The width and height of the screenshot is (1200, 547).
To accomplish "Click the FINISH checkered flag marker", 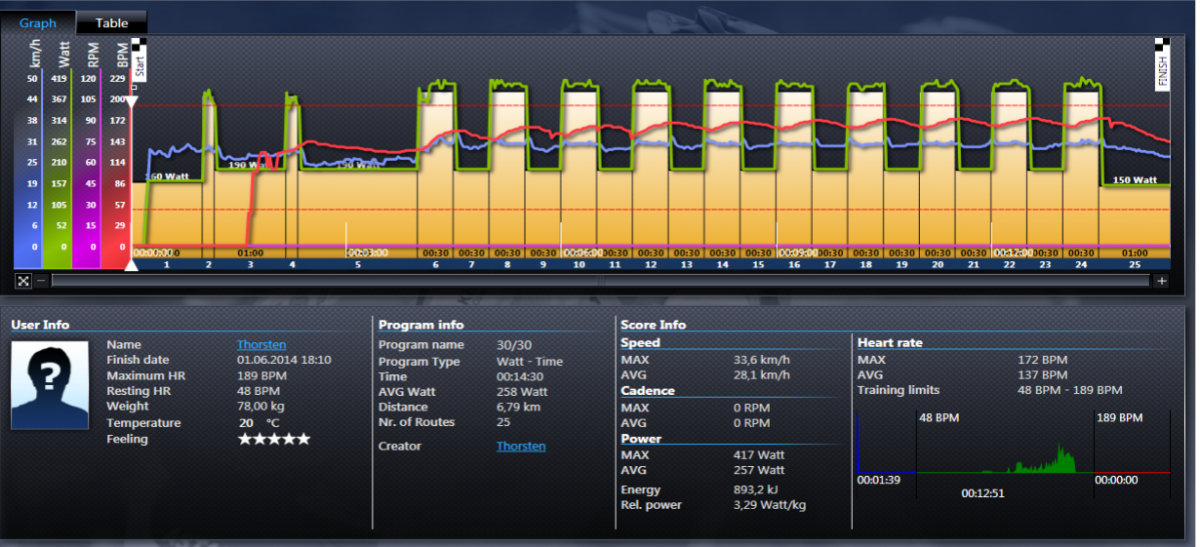I will (x=1162, y=66).
